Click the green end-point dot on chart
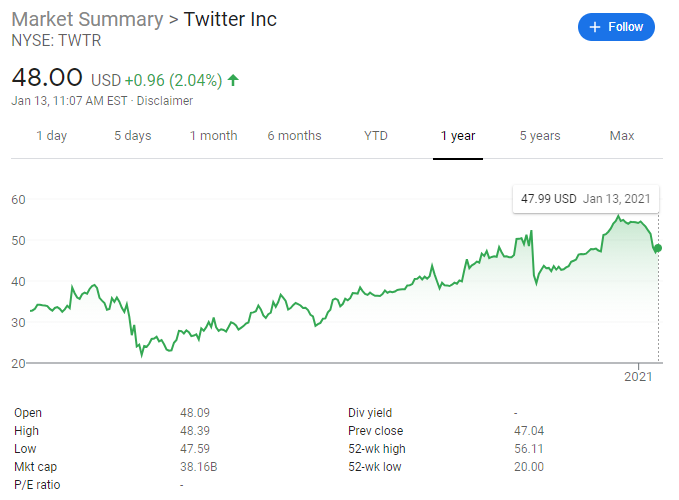This screenshot has width=679, height=500. coord(657,248)
